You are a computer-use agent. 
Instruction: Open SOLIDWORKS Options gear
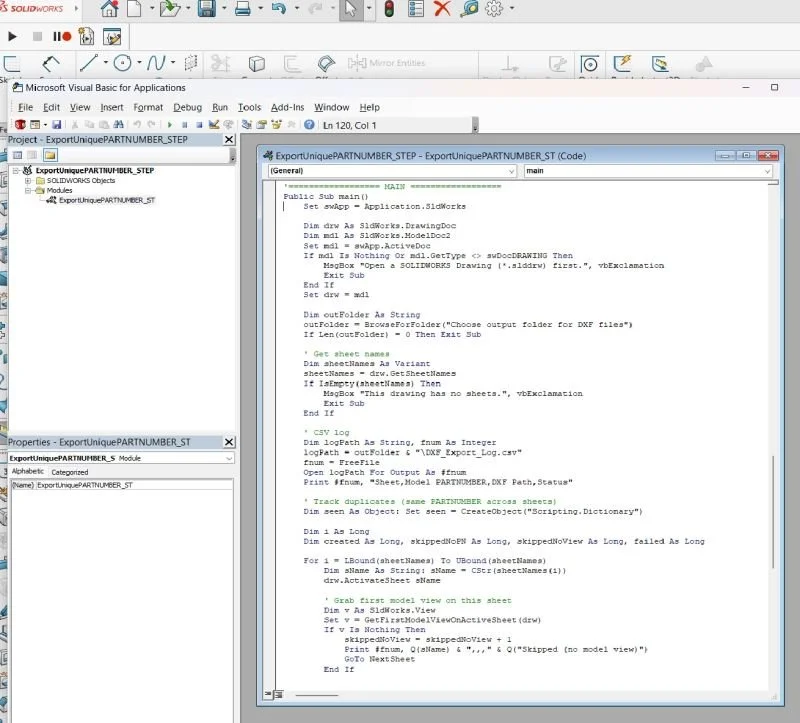pyautogui.click(x=494, y=9)
